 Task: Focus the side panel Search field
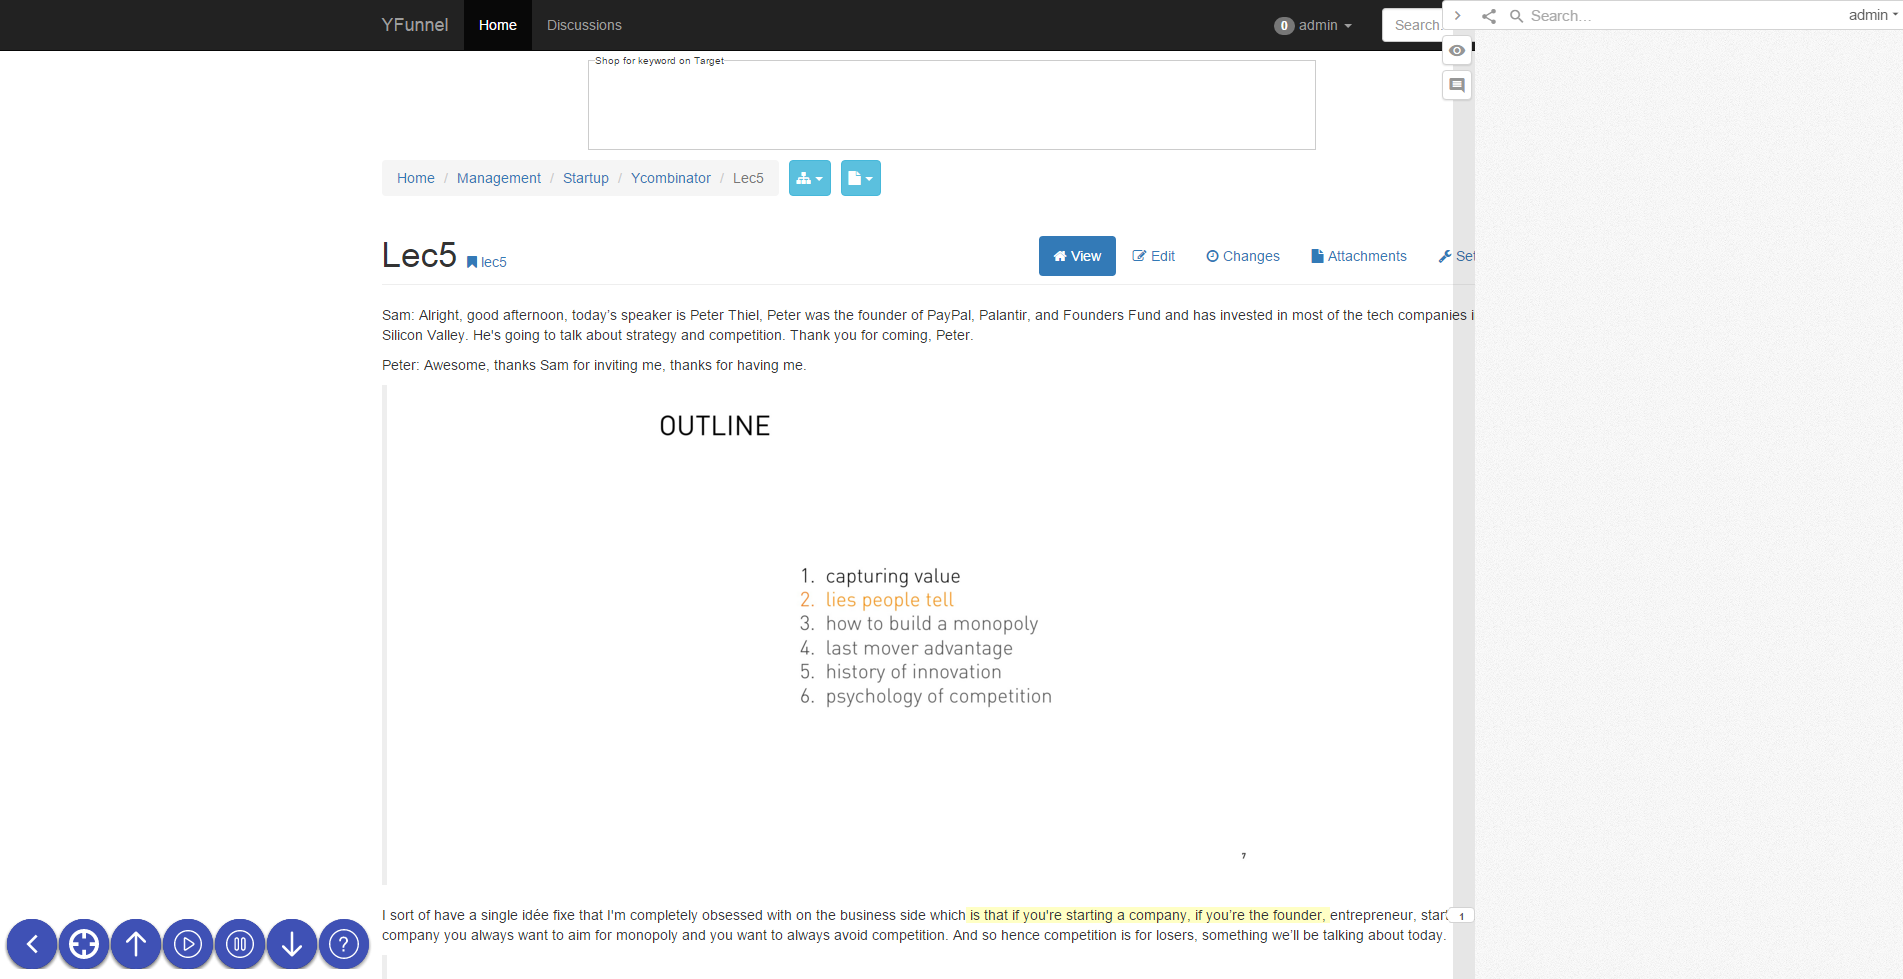[x=1680, y=16]
